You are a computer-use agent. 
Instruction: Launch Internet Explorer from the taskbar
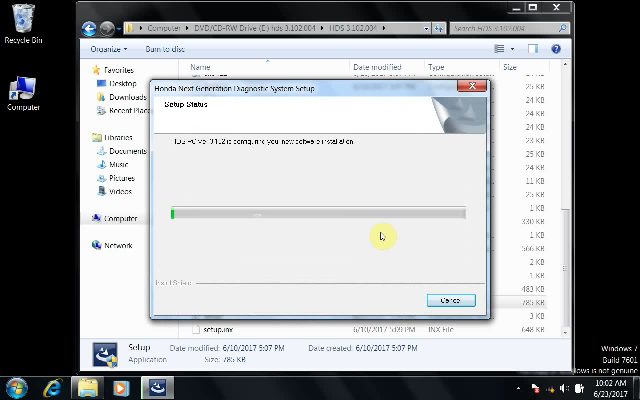[53, 388]
